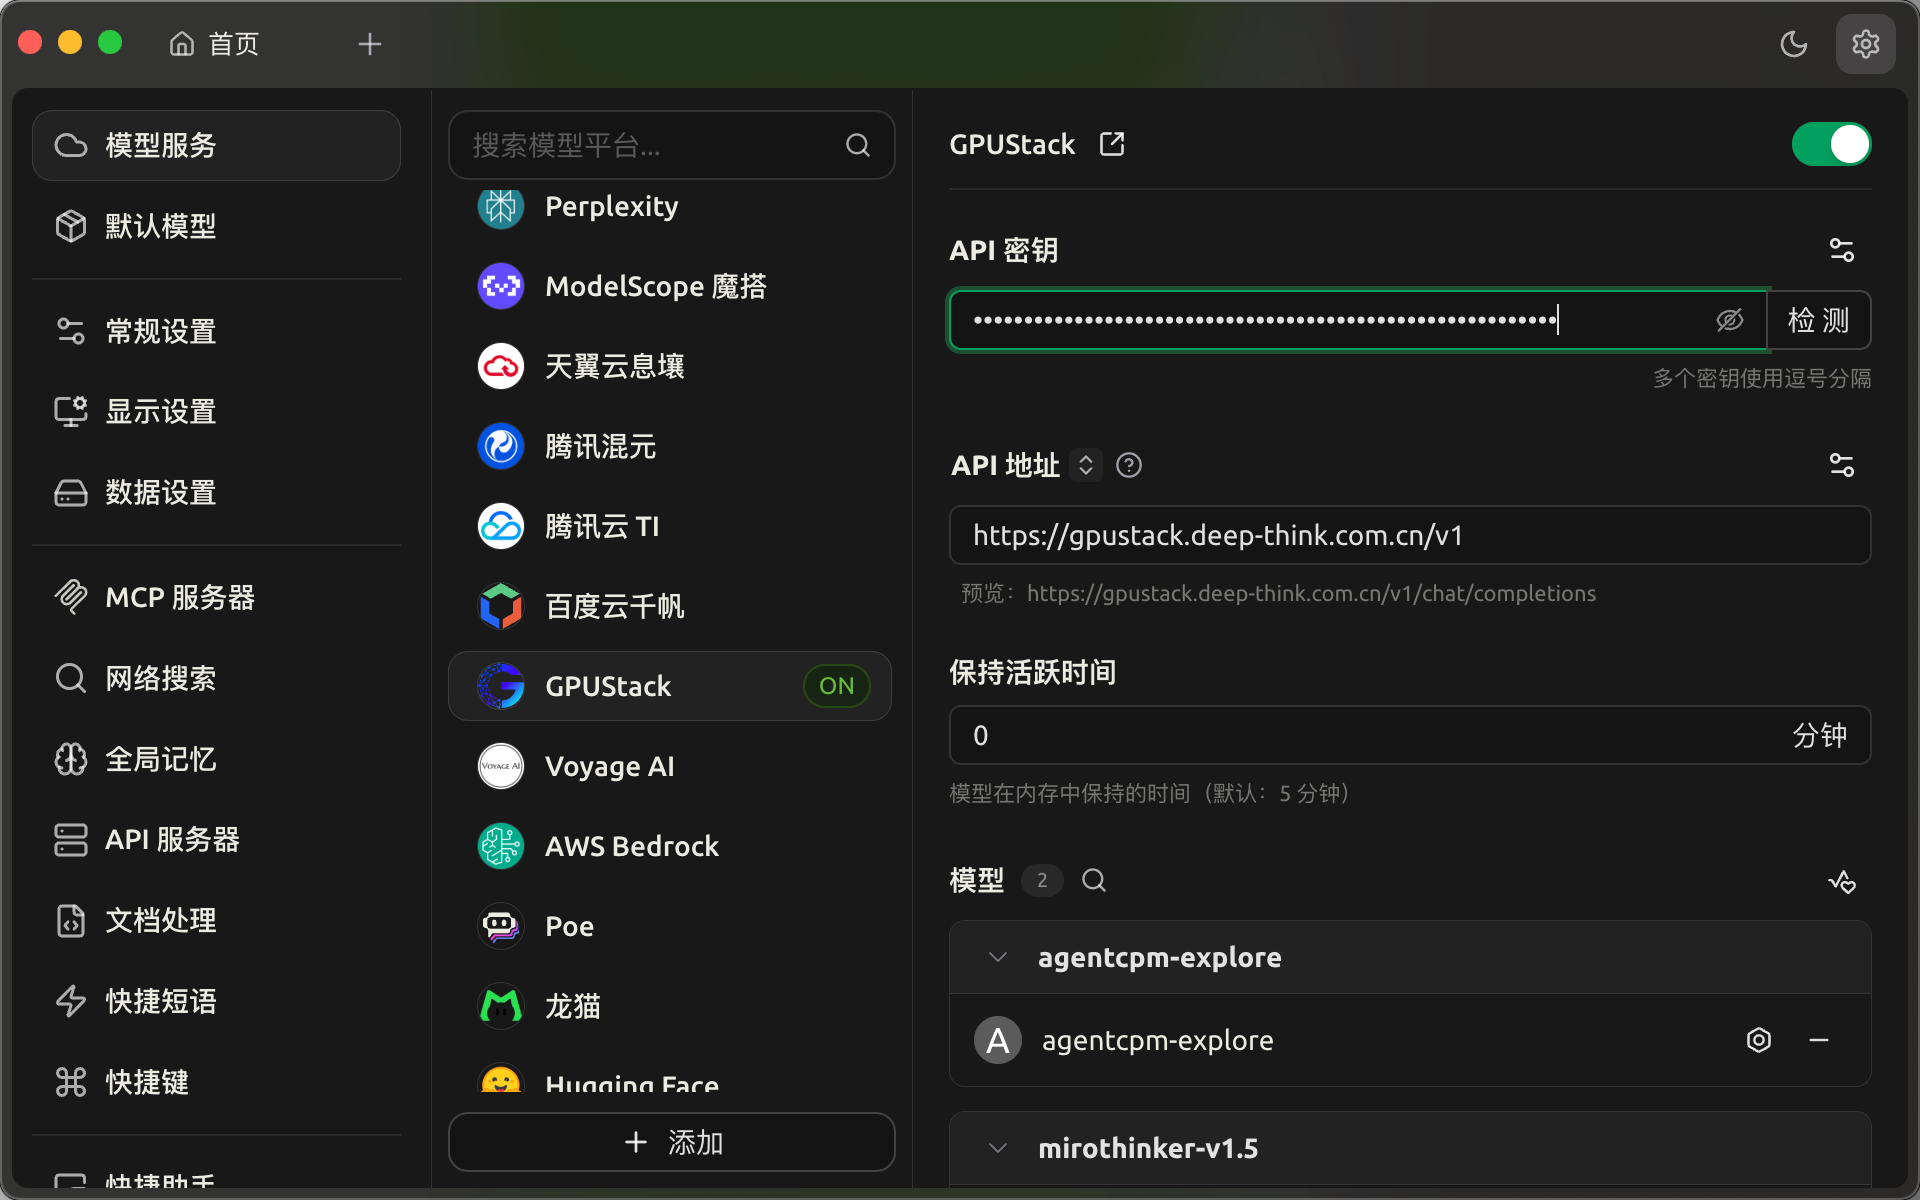Screen dimensions: 1920x1200
Task: Open GPUStack external website link icon
Action: pos(1112,145)
